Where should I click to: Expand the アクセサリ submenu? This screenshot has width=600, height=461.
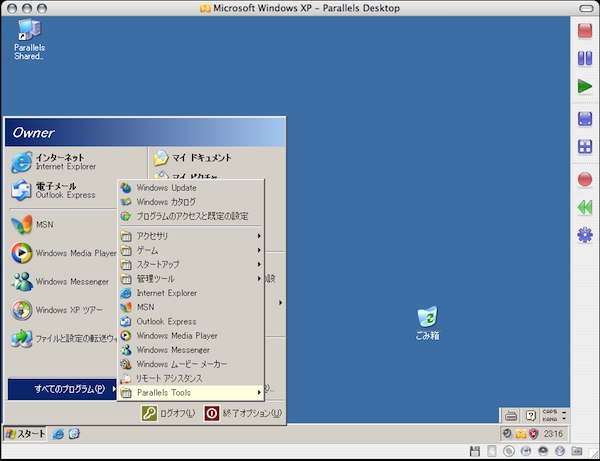click(x=191, y=236)
